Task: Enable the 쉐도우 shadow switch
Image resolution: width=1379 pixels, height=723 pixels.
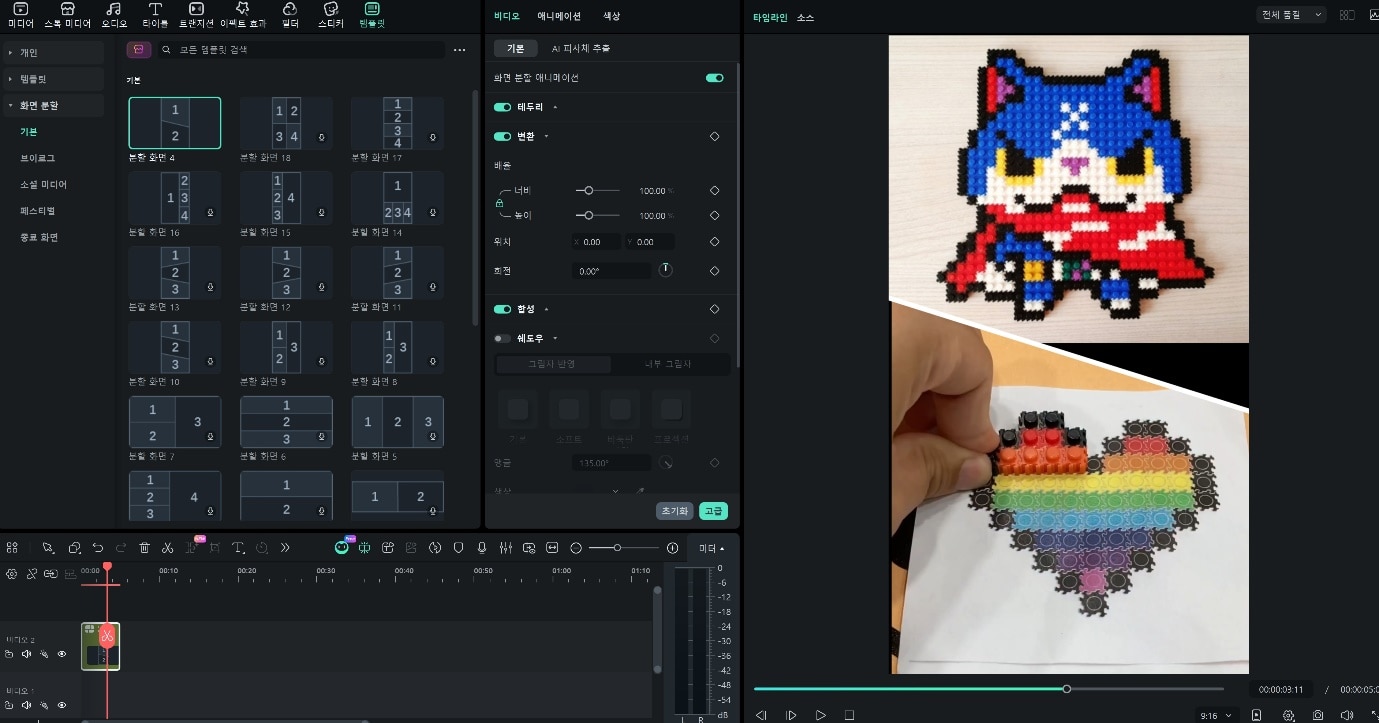Action: click(502, 338)
